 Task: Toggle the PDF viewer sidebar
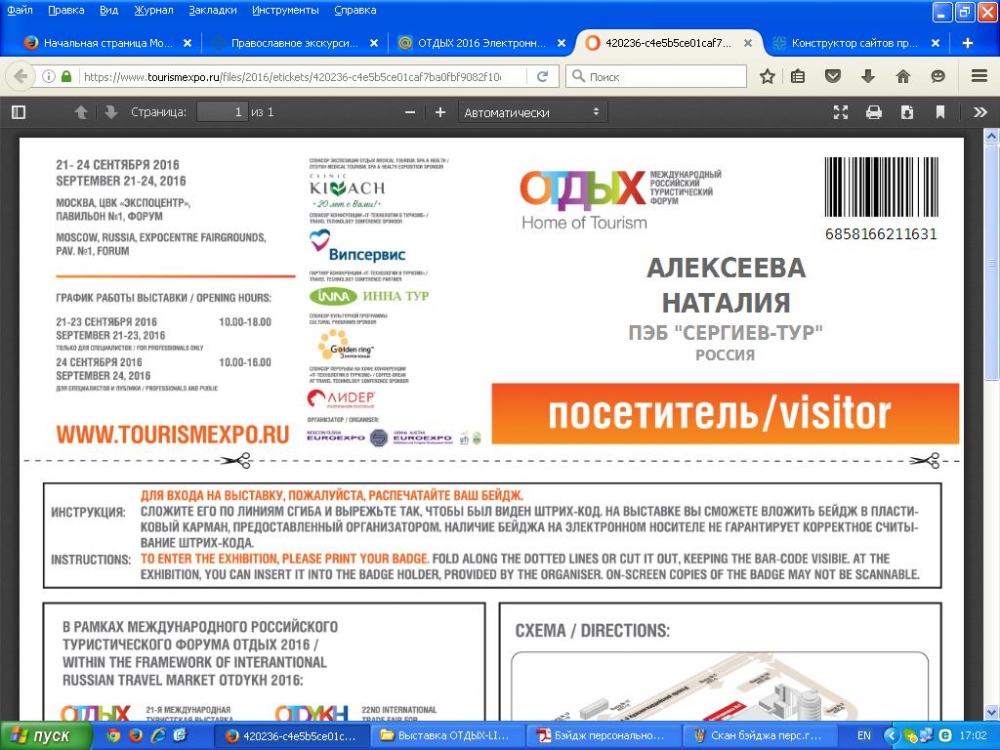[x=18, y=112]
